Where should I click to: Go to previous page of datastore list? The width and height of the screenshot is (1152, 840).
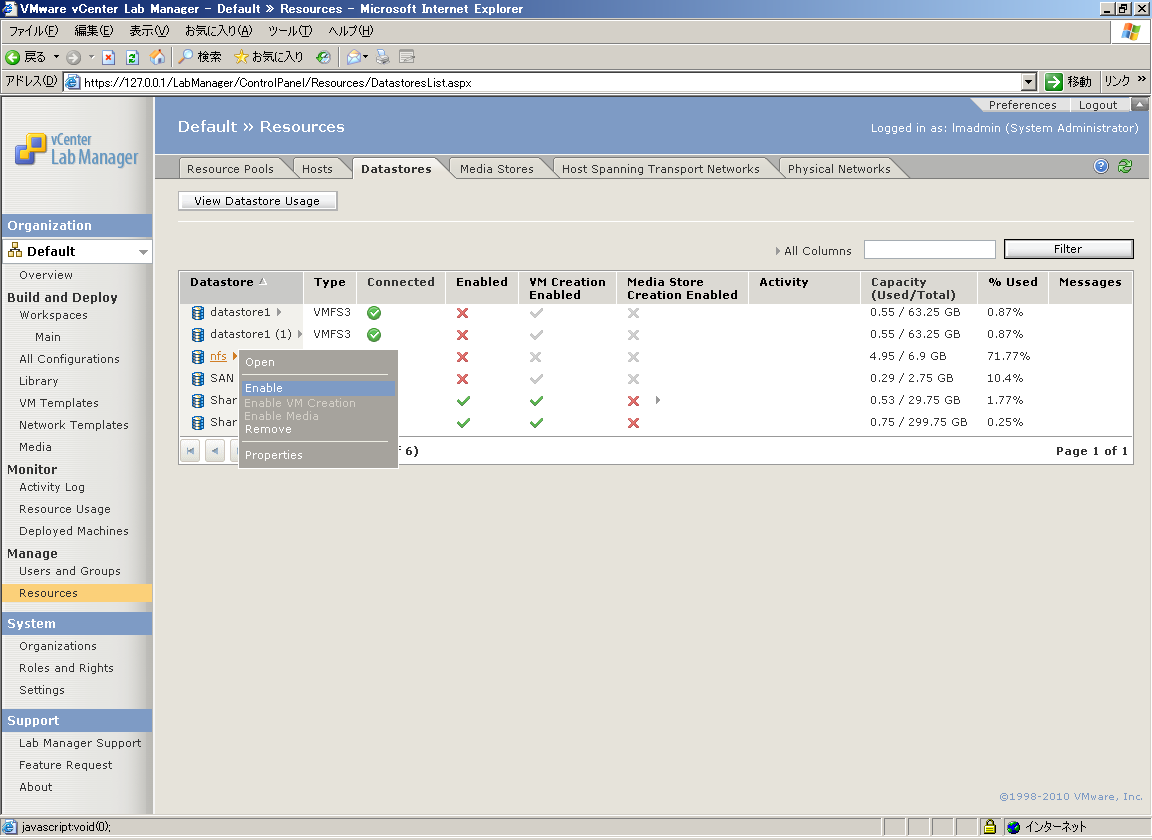[x=215, y=450]
